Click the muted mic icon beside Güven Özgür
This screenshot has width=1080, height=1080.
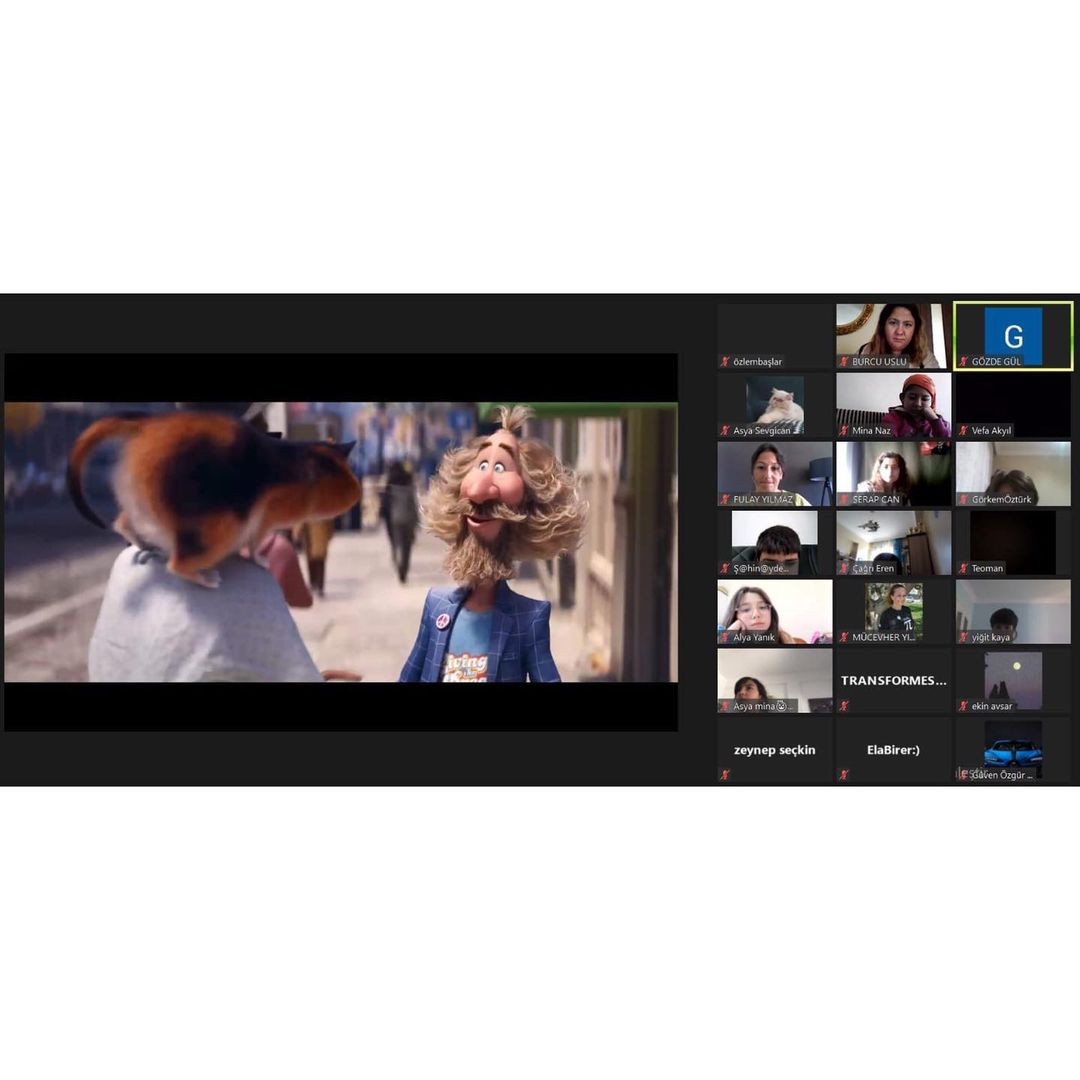click(x=964, y=775)
